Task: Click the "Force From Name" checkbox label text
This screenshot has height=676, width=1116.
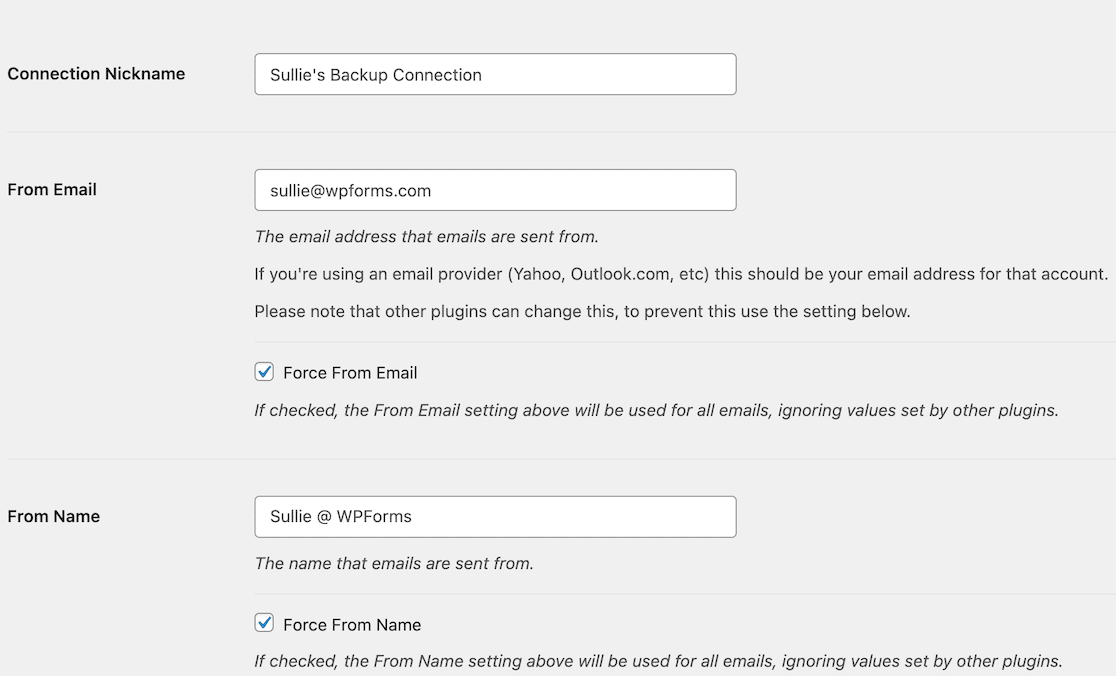Action: coord(352,625)
